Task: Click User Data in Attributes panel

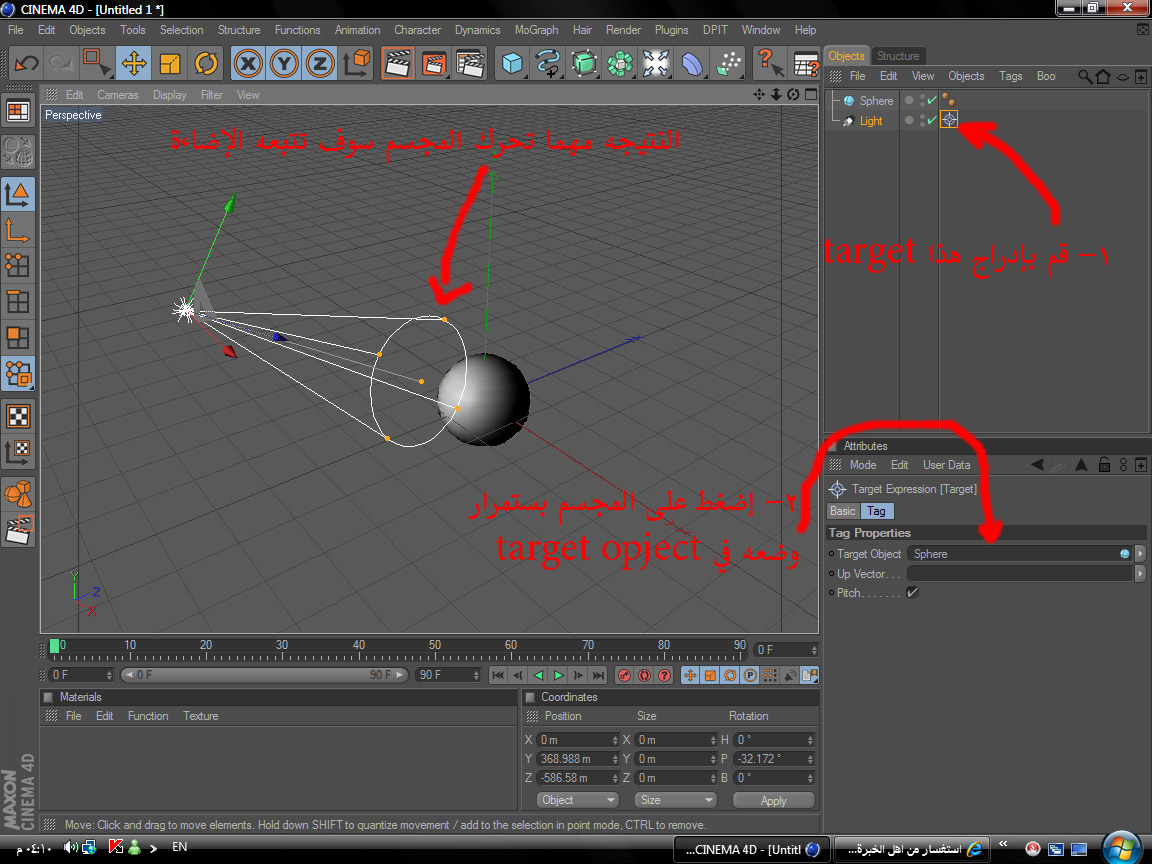Action: [x=946, y=465]
